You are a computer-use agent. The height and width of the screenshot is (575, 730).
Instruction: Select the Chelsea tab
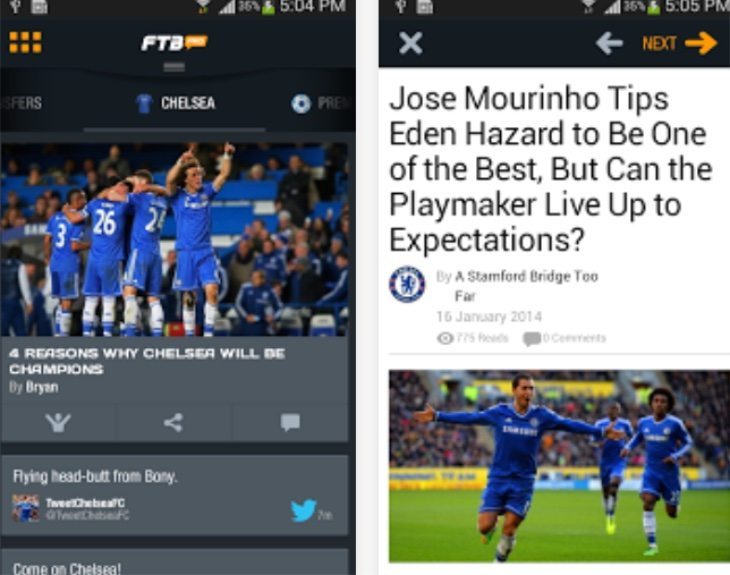pos(176,103)
